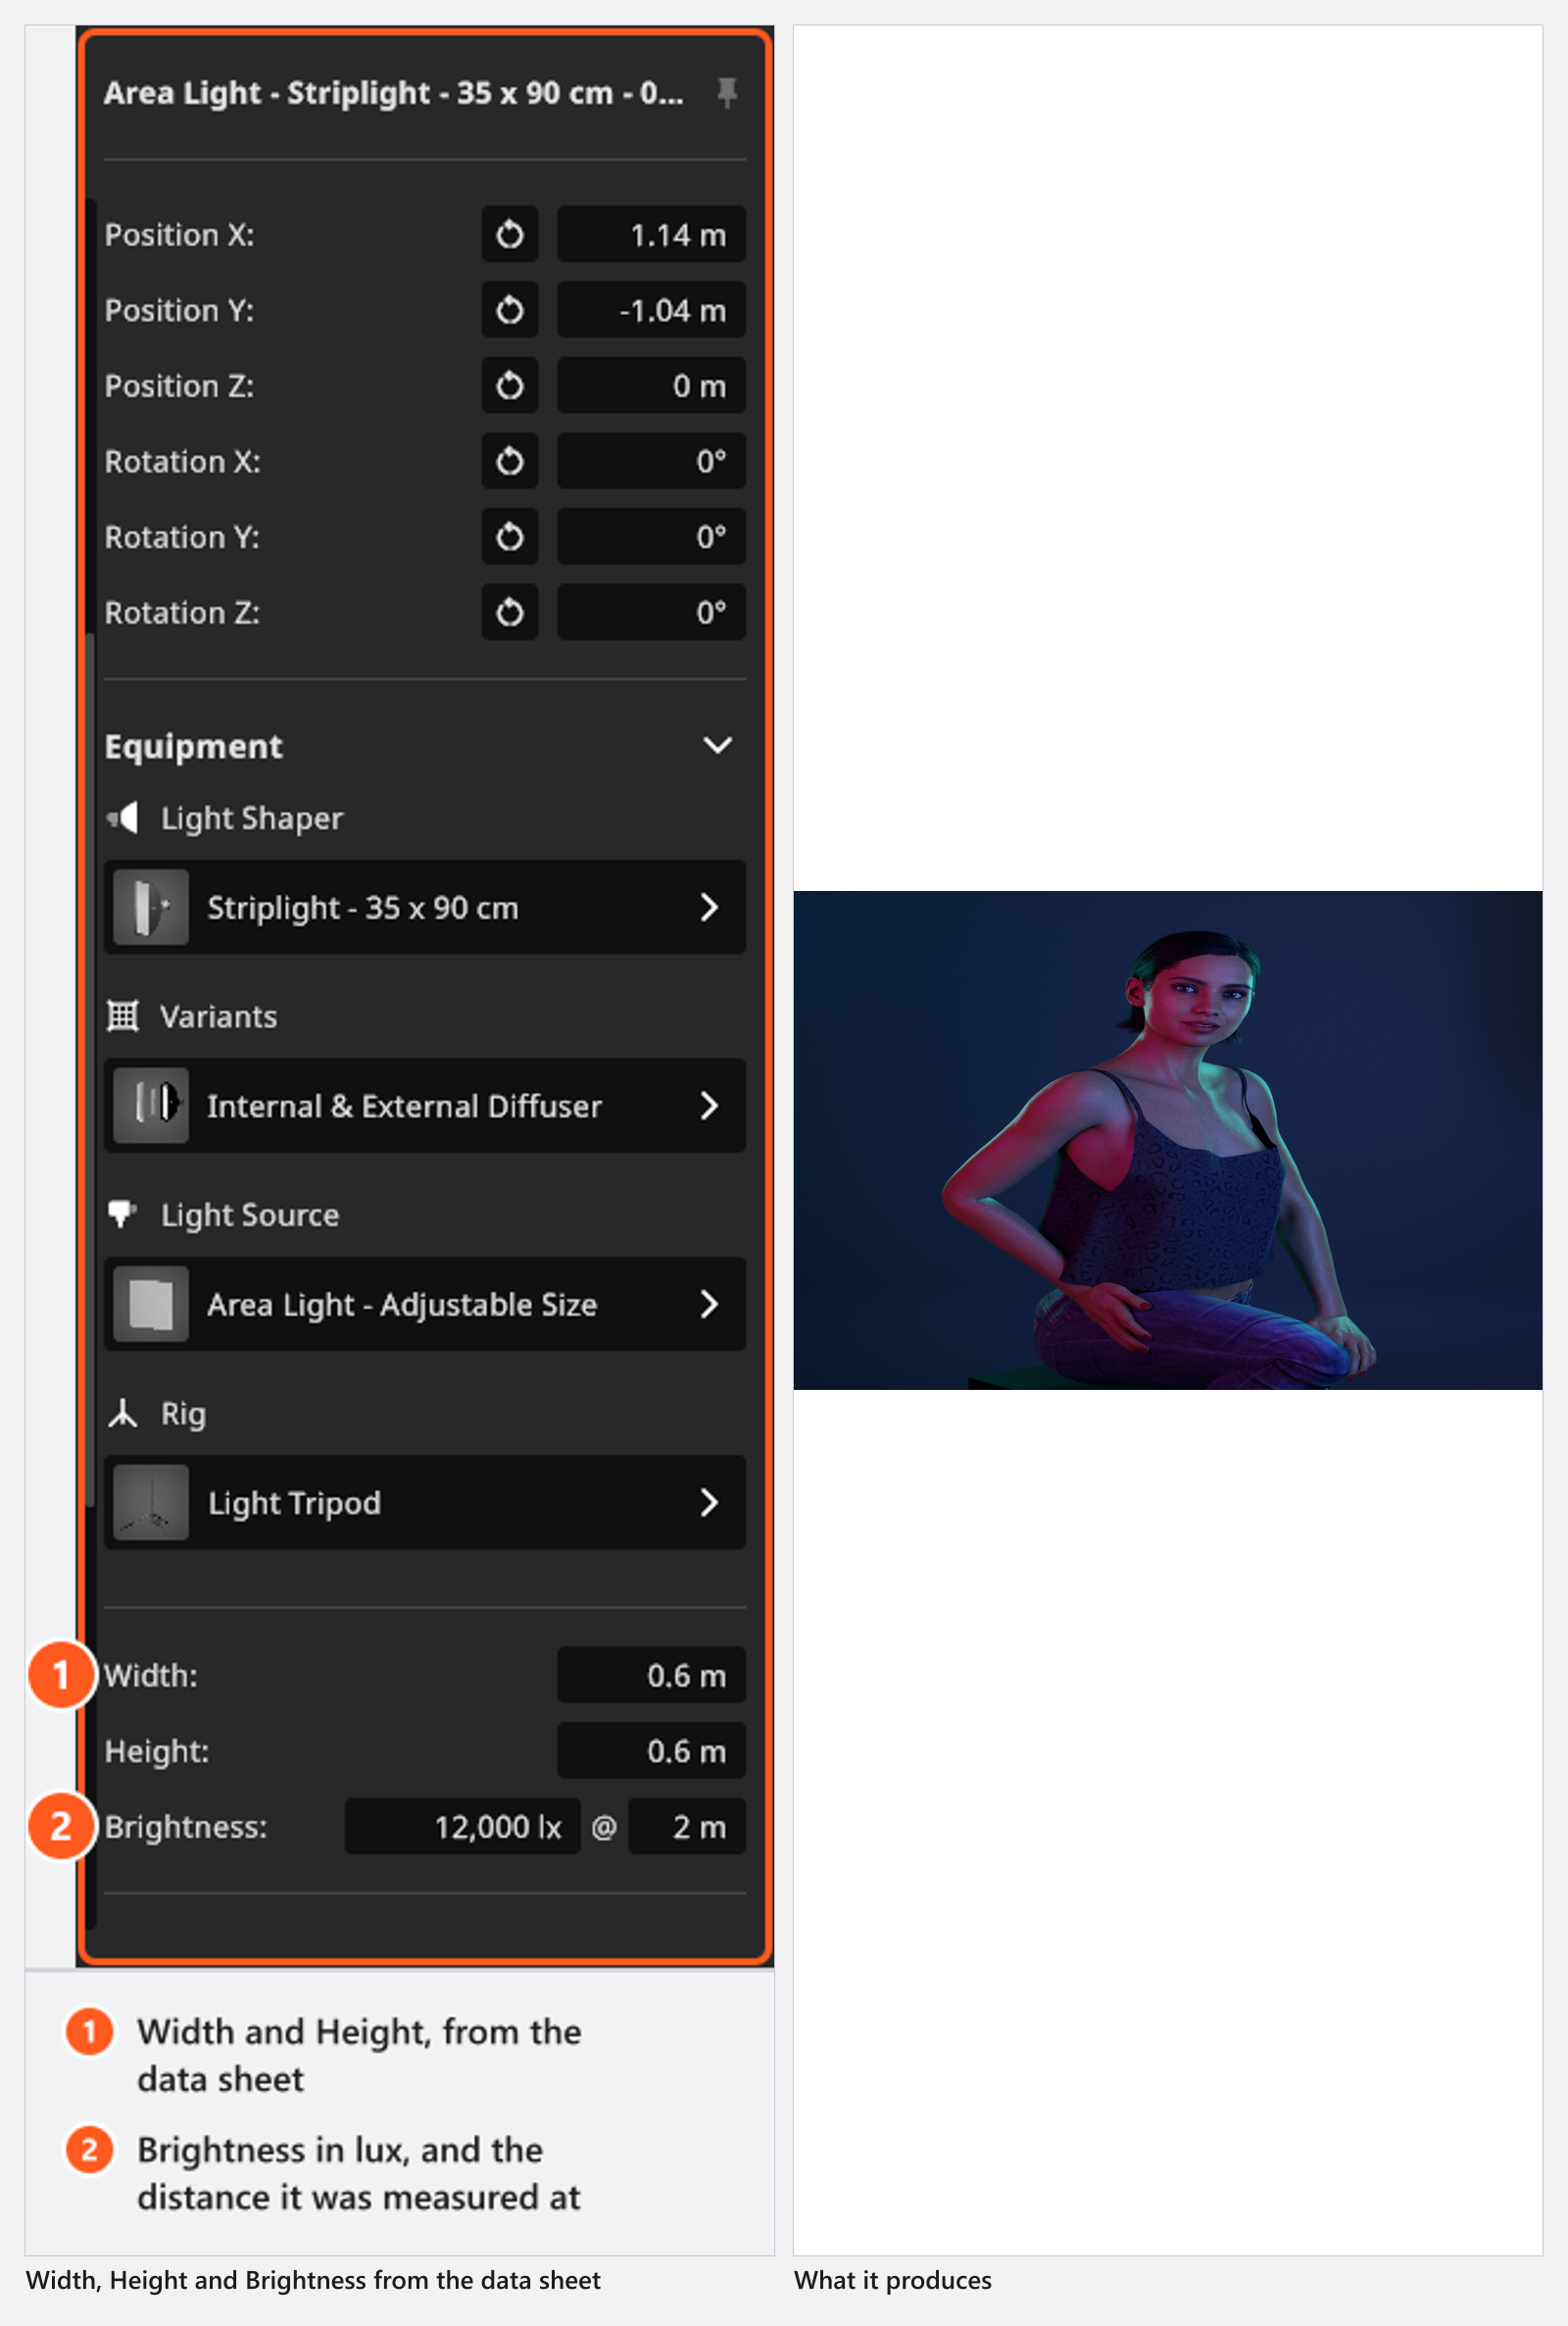Reset the Position X value

510,235
